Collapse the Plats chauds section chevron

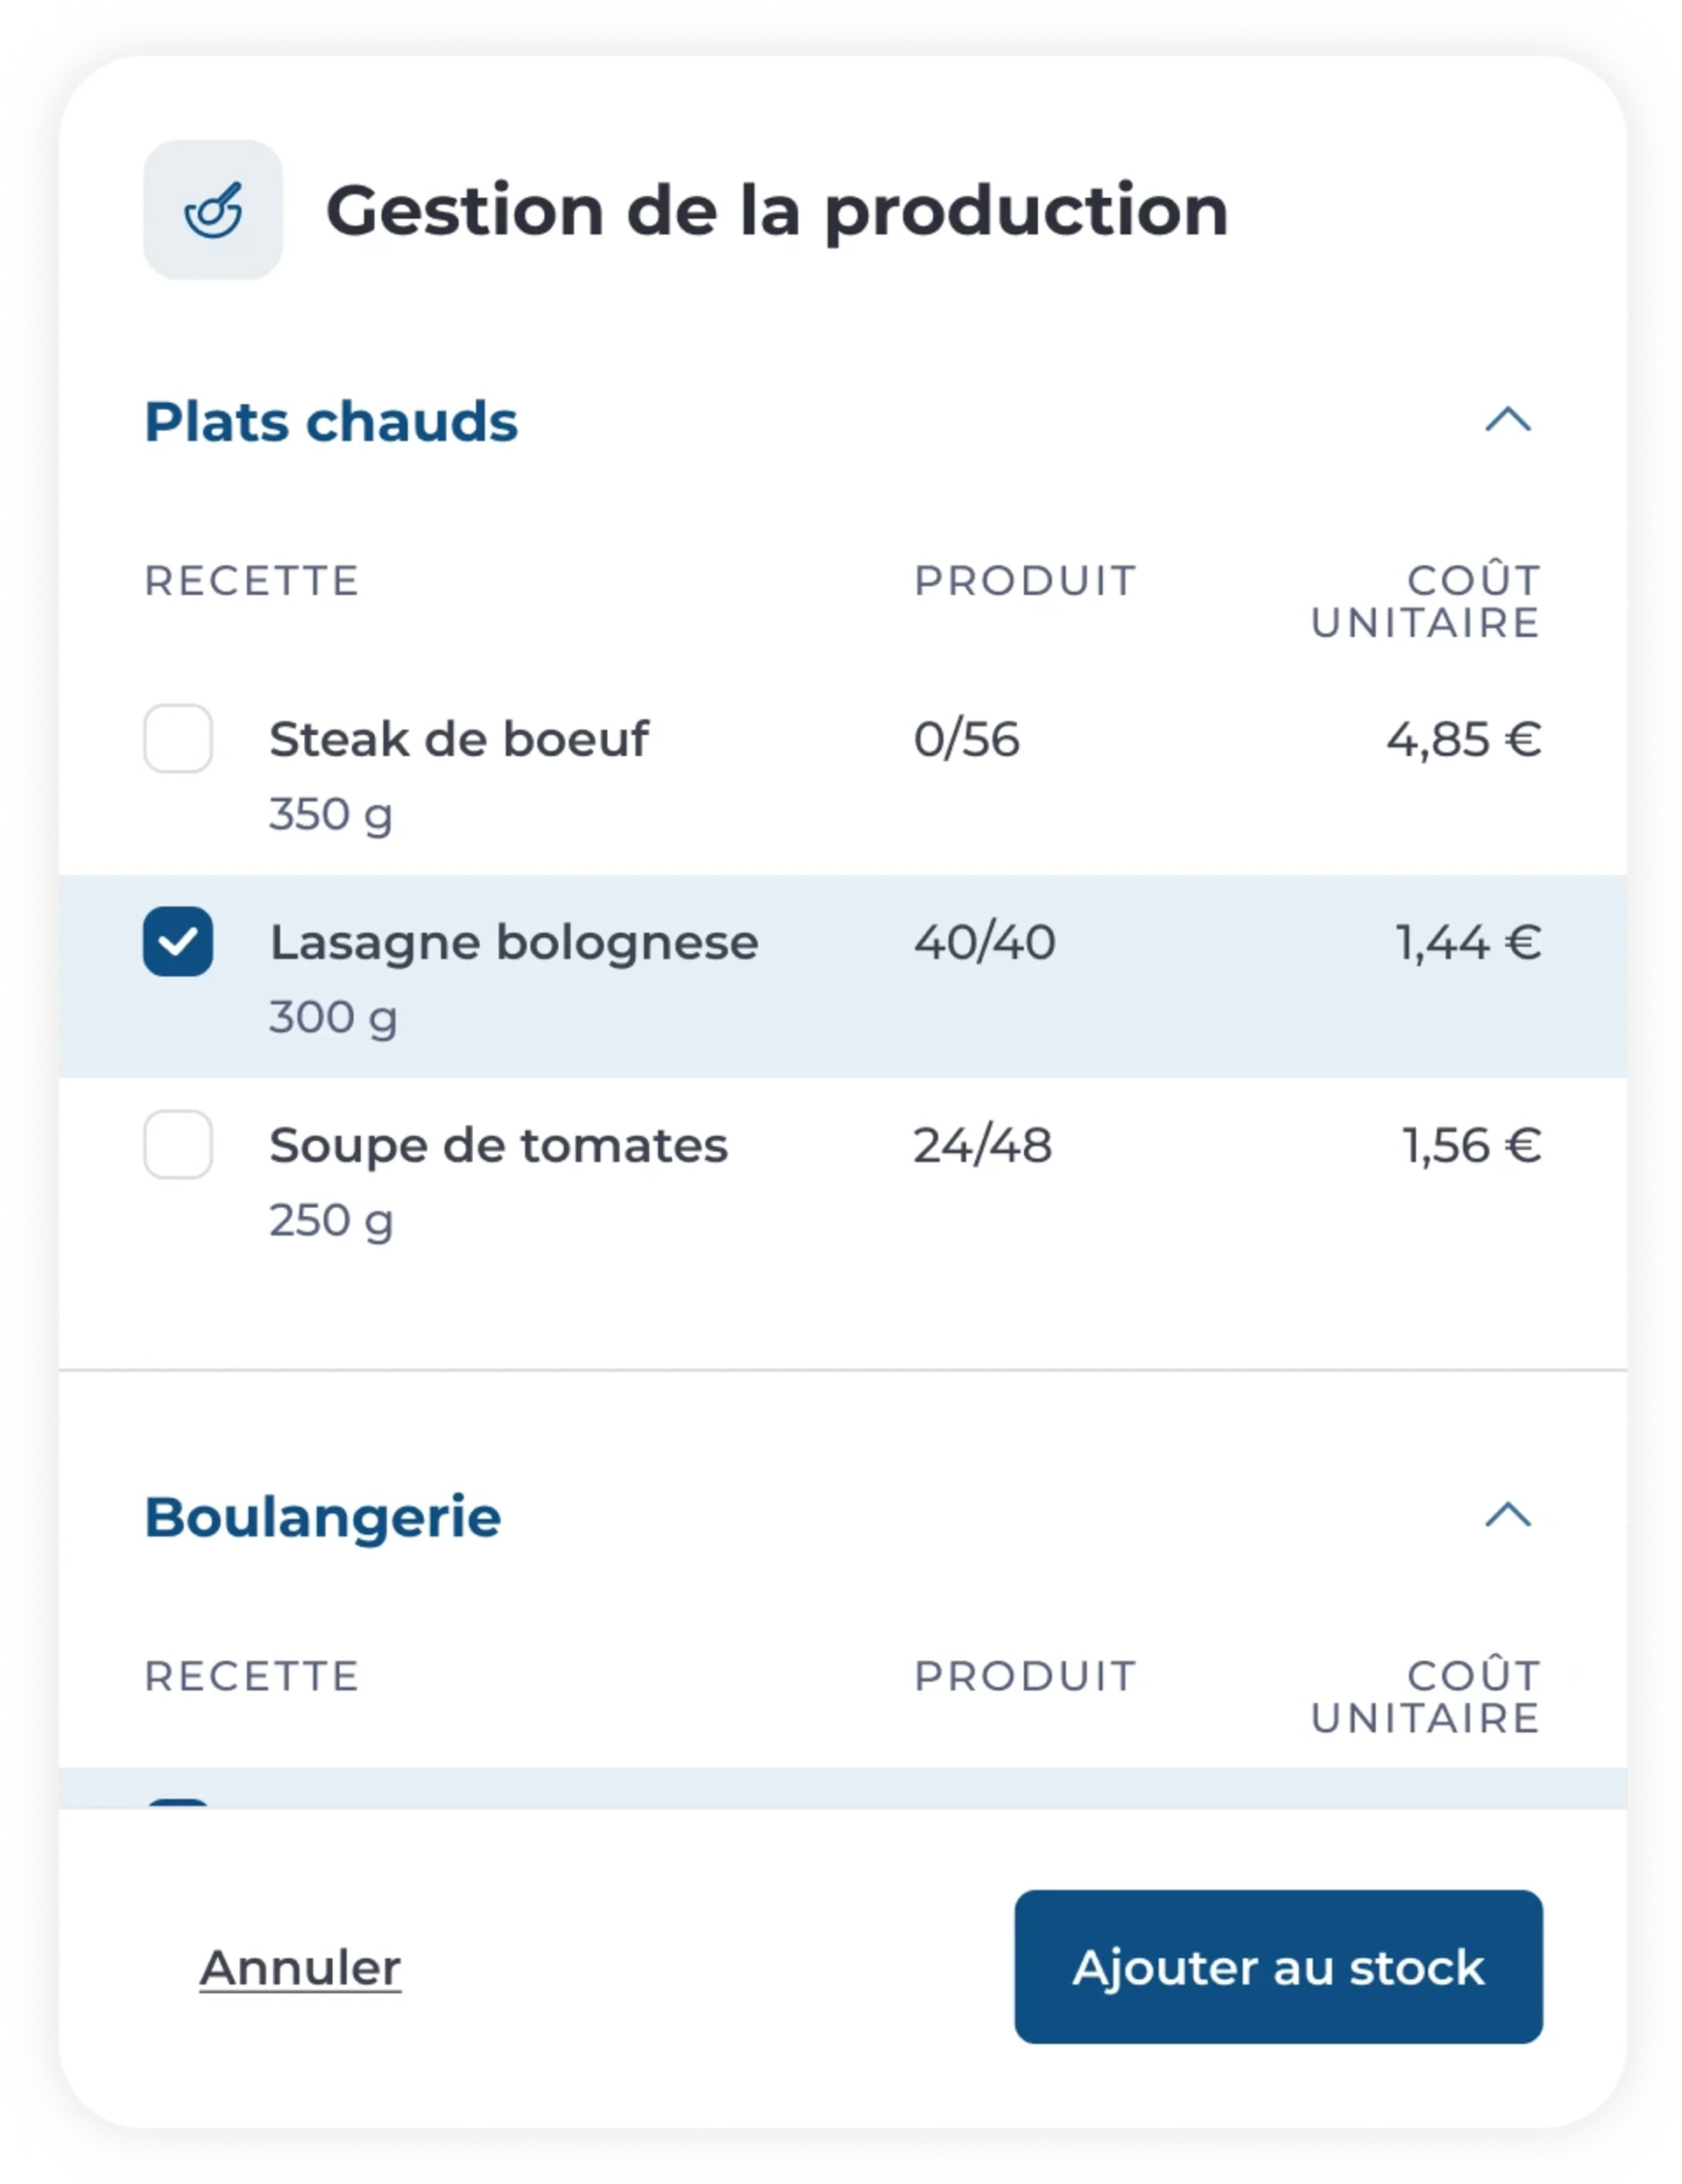pos(1508,419)
